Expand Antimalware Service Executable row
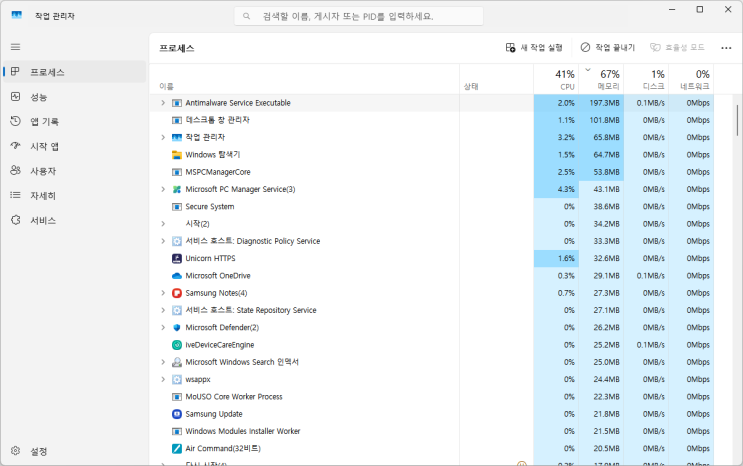 coord(163,103)
